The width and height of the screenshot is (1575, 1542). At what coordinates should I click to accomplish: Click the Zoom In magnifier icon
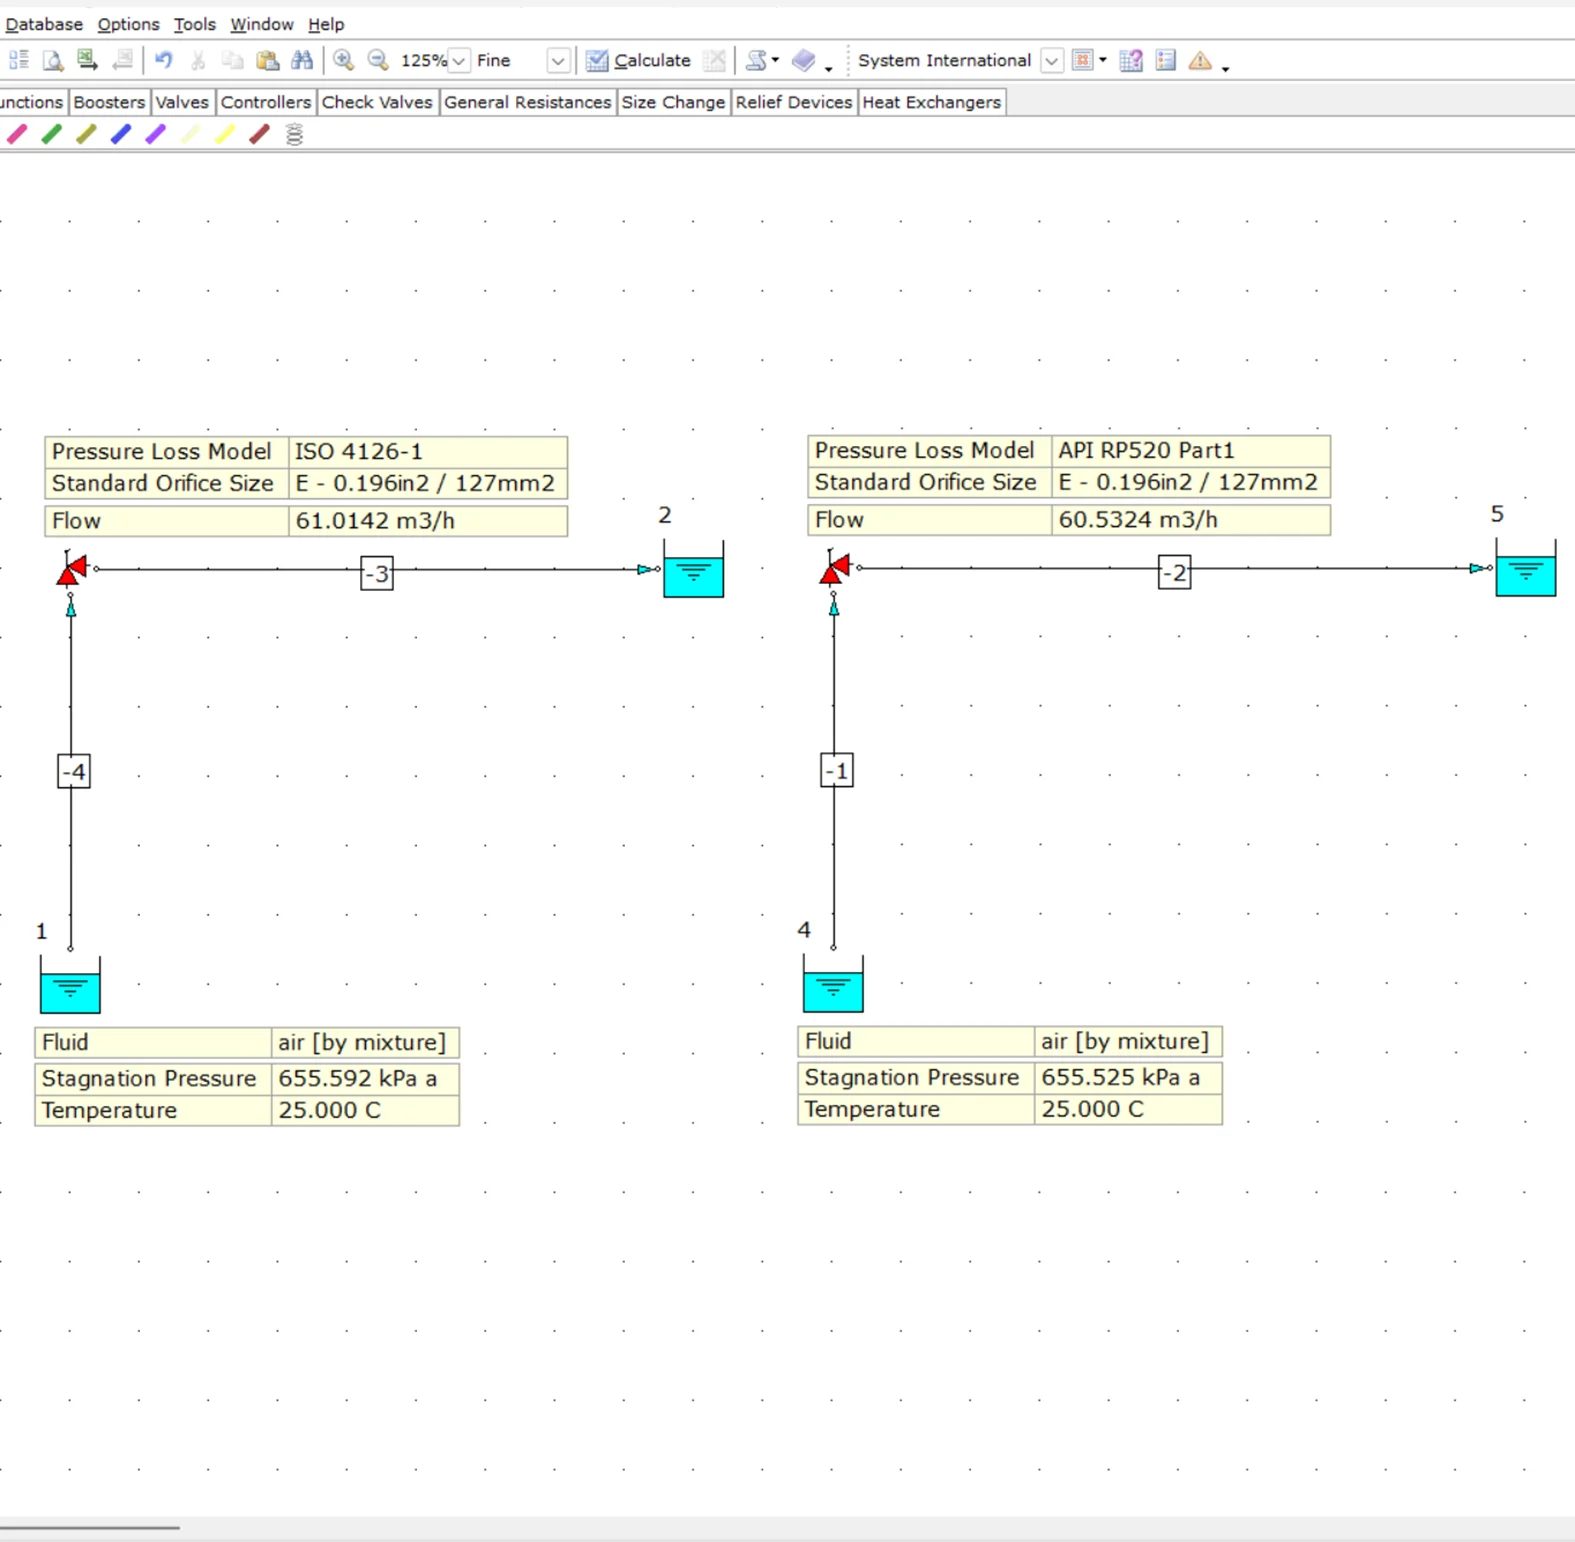pyautogui.click(x=343, y=61)
